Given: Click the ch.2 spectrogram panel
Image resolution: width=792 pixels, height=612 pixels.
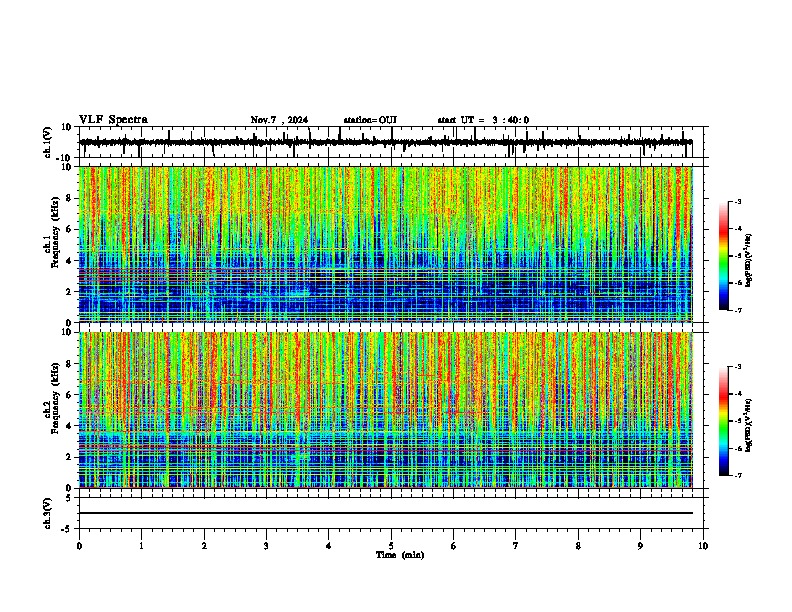Looking at the screenshot, I should tap(386, 410).
